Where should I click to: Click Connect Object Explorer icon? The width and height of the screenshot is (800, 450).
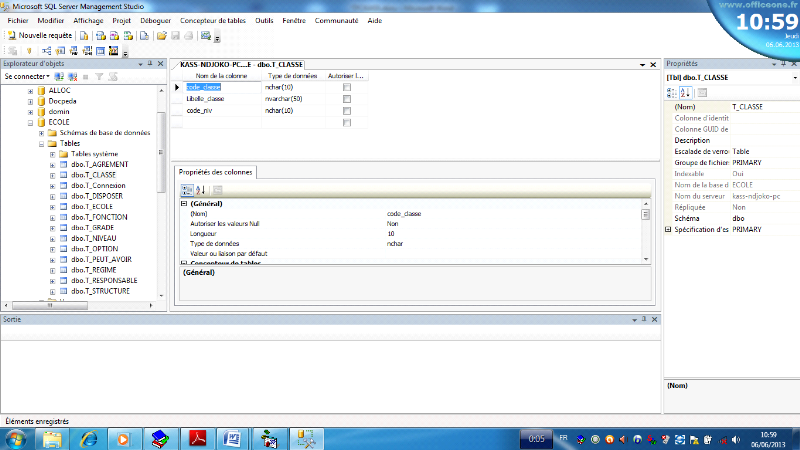(59, 77)
